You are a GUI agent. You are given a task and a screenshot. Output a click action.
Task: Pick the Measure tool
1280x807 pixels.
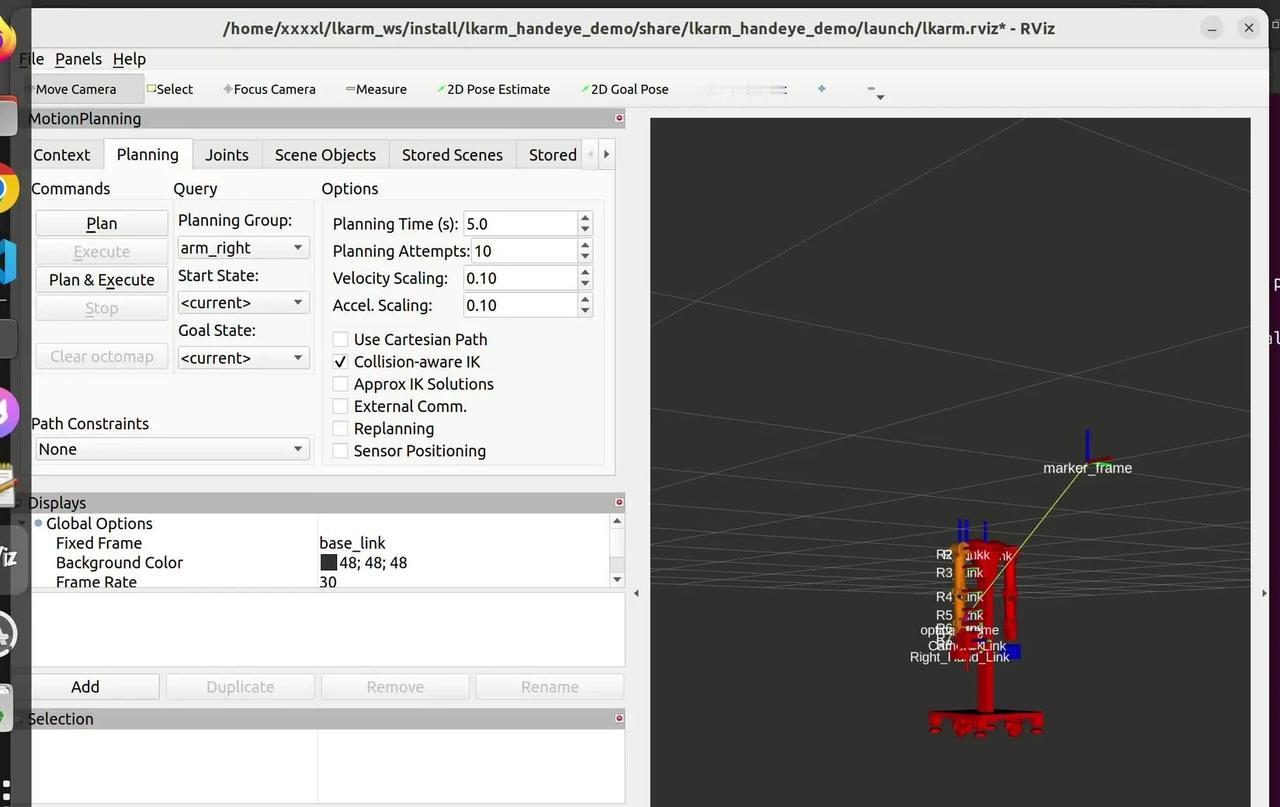point(376,89)
